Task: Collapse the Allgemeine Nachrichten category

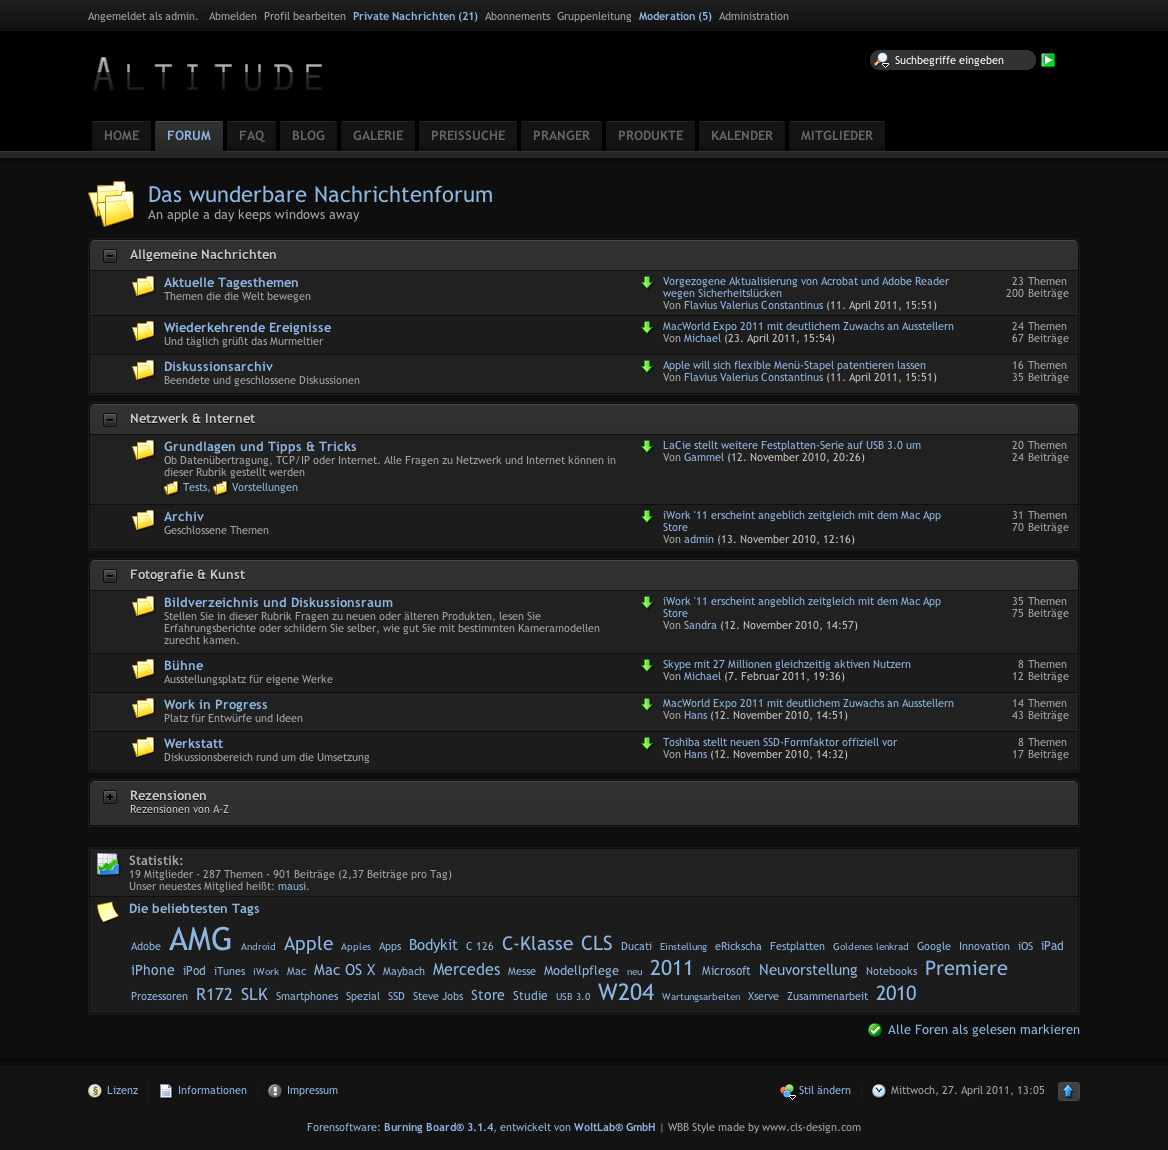Action: click(x=110, y=256)
